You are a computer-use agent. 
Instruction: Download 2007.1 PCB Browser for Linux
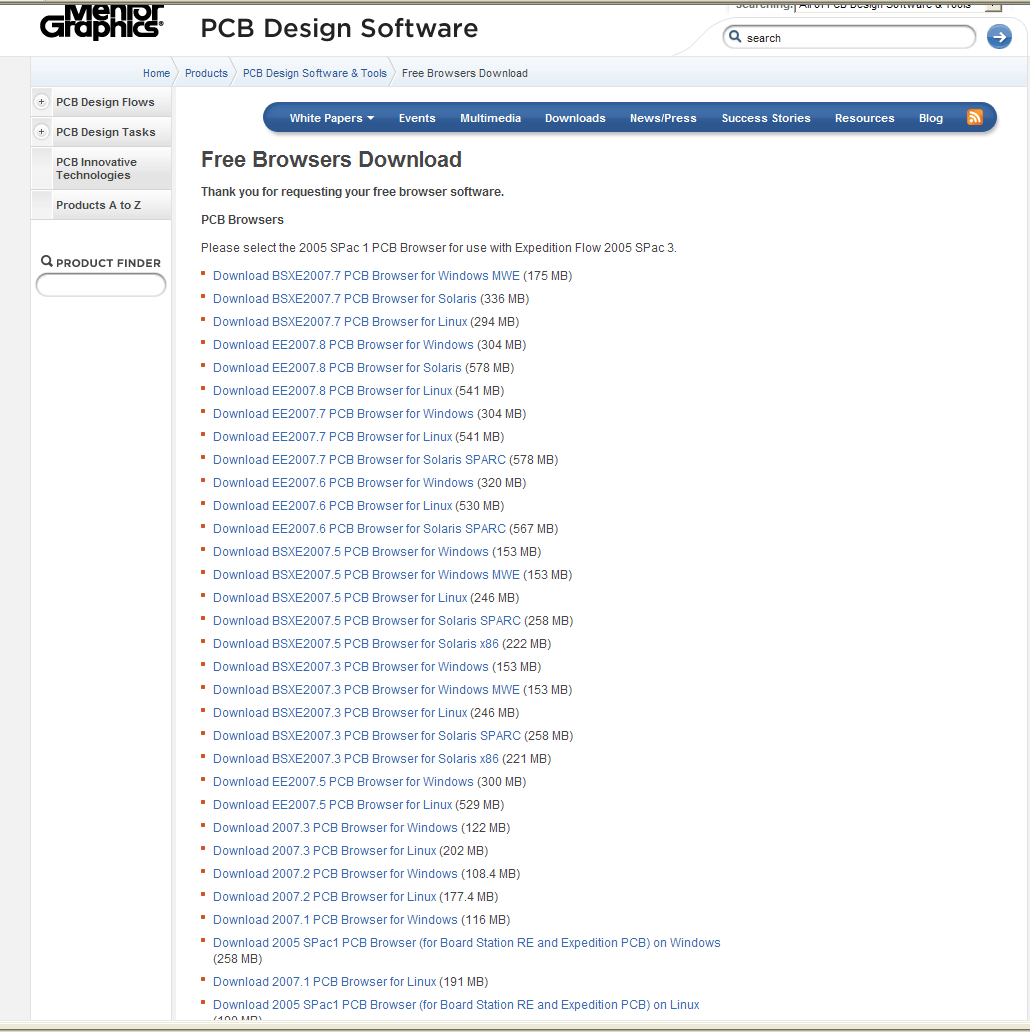click(324, 983)
